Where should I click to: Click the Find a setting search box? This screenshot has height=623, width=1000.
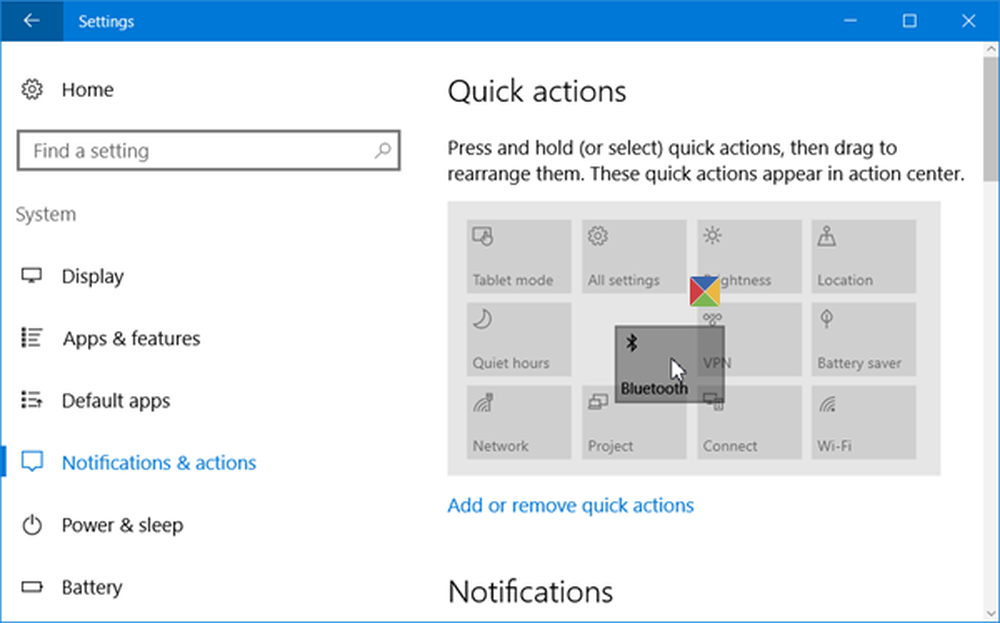(200, 151)
